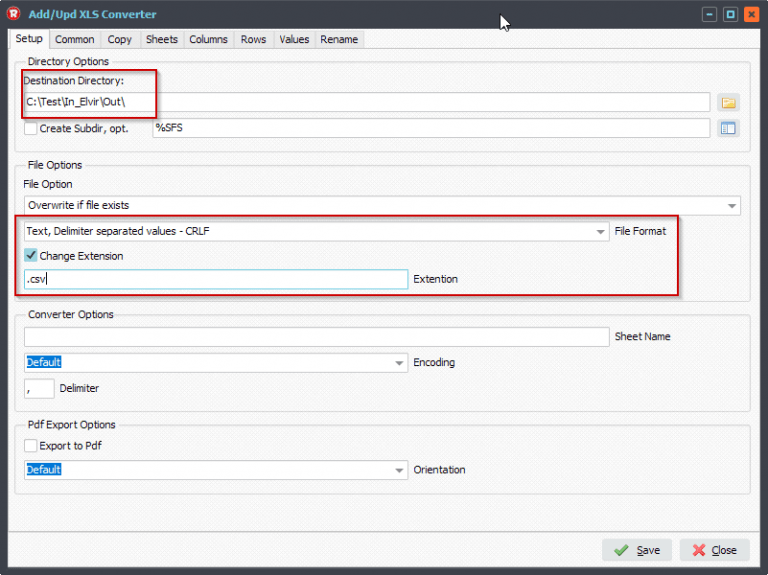Open variables list icon beside %SFS field
The width and height of the screenshot is (768, 575).
(728, 128)
